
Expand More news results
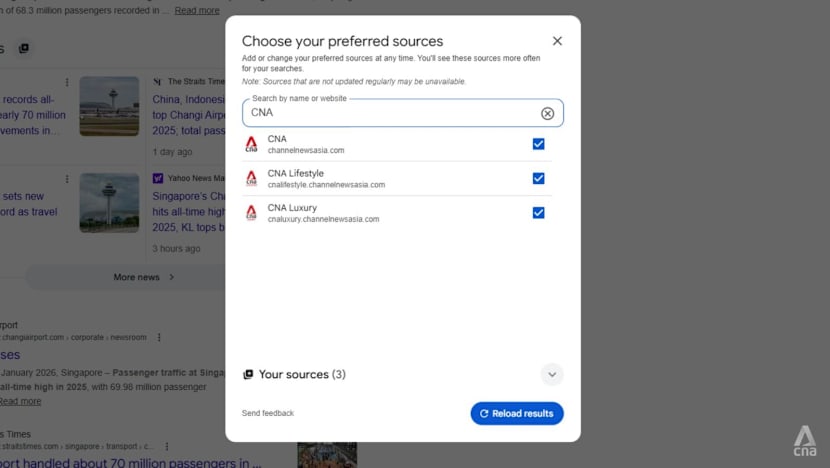(x=143, y=277)
